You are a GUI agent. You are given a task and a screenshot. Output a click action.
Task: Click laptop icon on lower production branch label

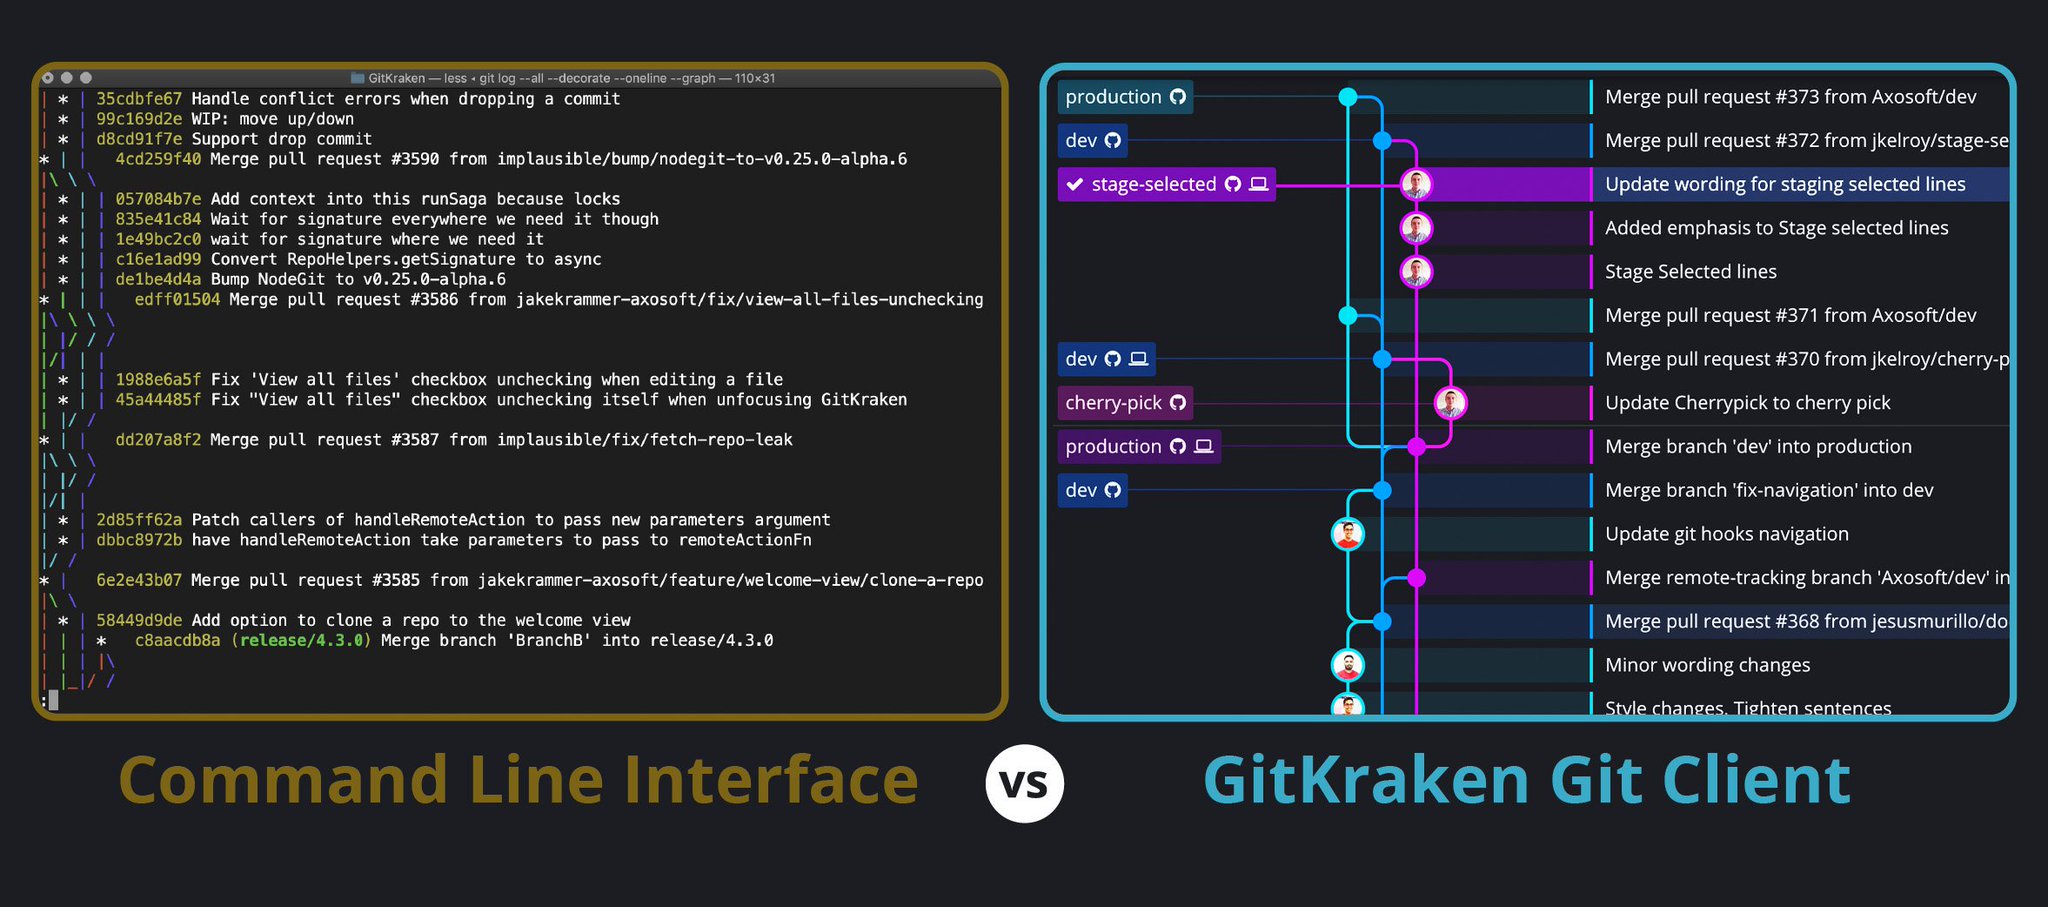(1204, 446)
